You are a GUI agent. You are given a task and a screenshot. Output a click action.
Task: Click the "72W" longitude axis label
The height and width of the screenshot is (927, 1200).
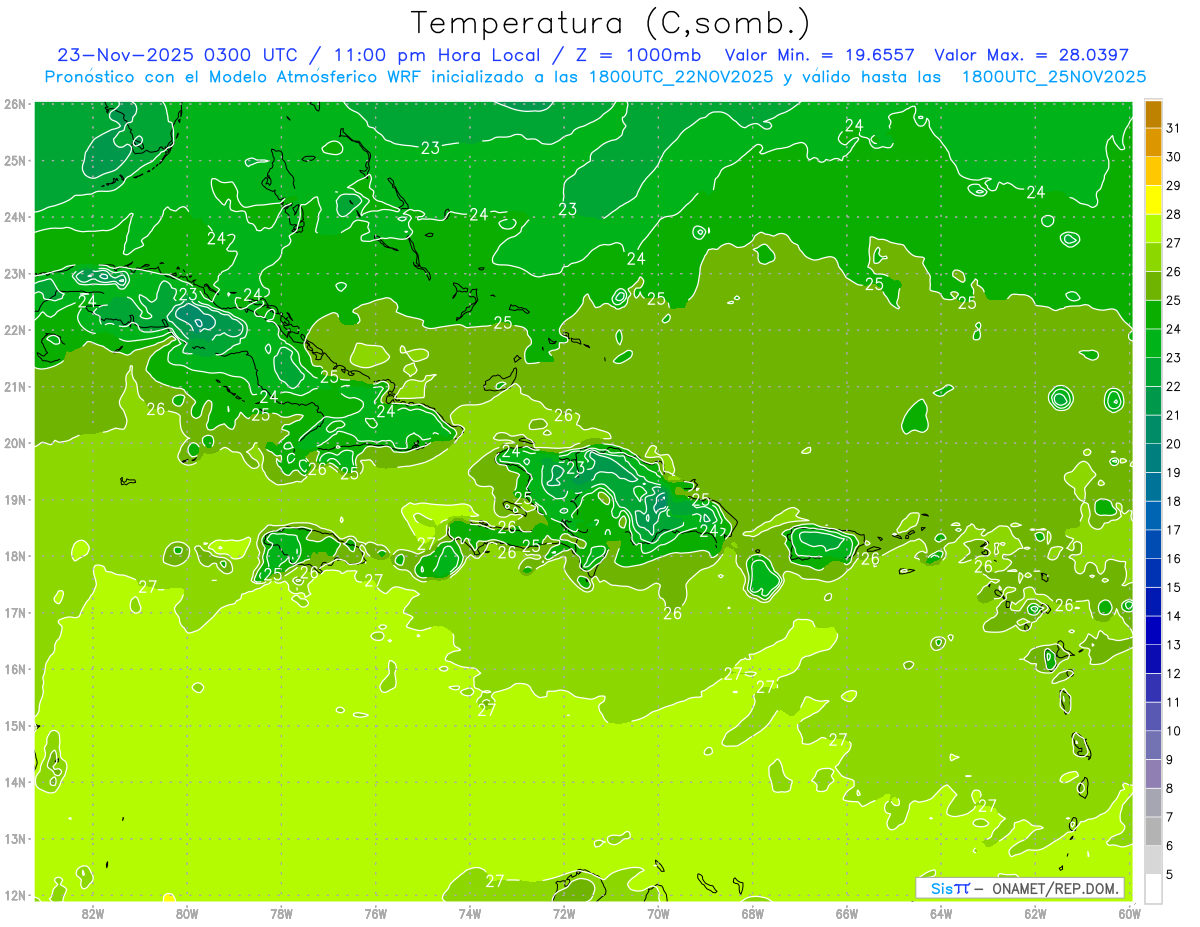pos(564,913)
